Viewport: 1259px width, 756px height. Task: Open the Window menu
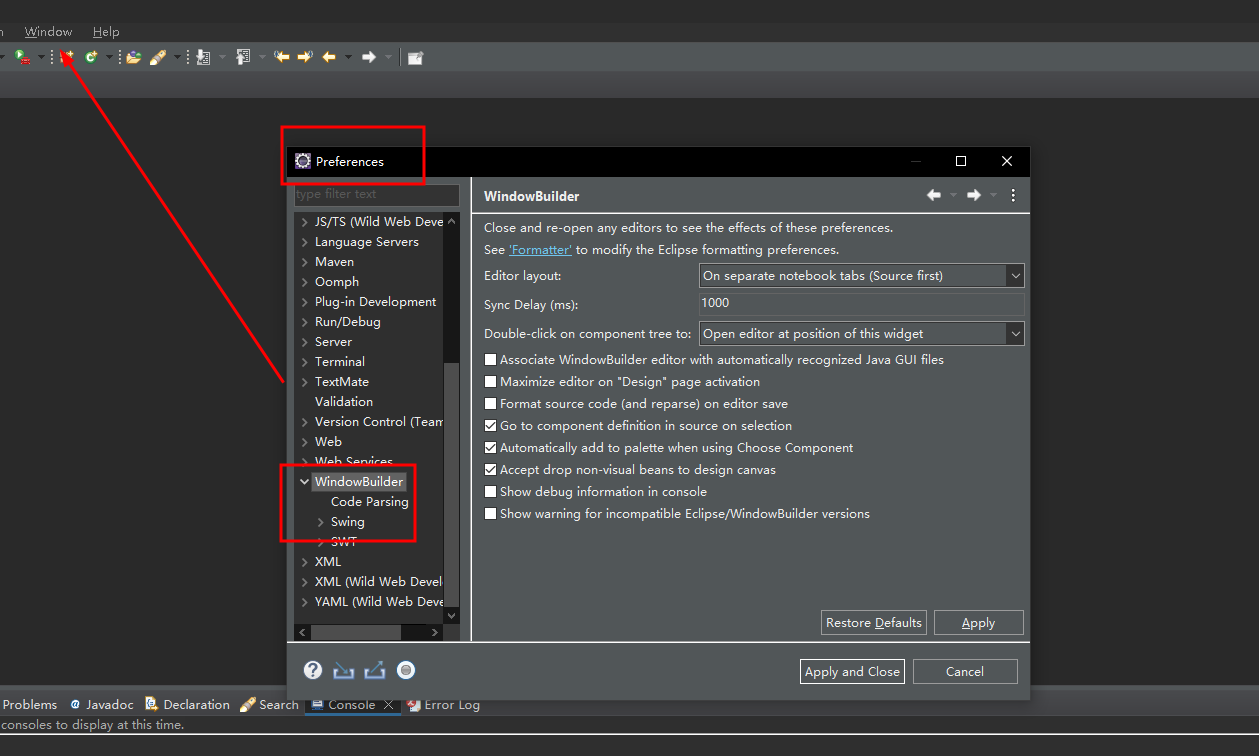click(48, 31)
